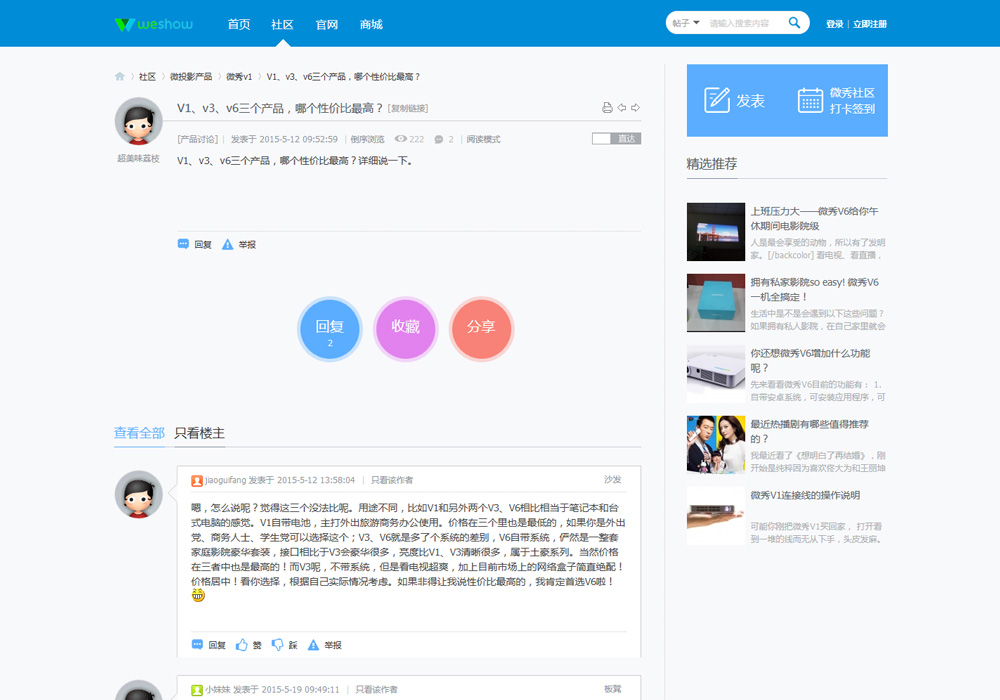Open article 你还想微秀V6增加什么功能呢

coord(810,360)
